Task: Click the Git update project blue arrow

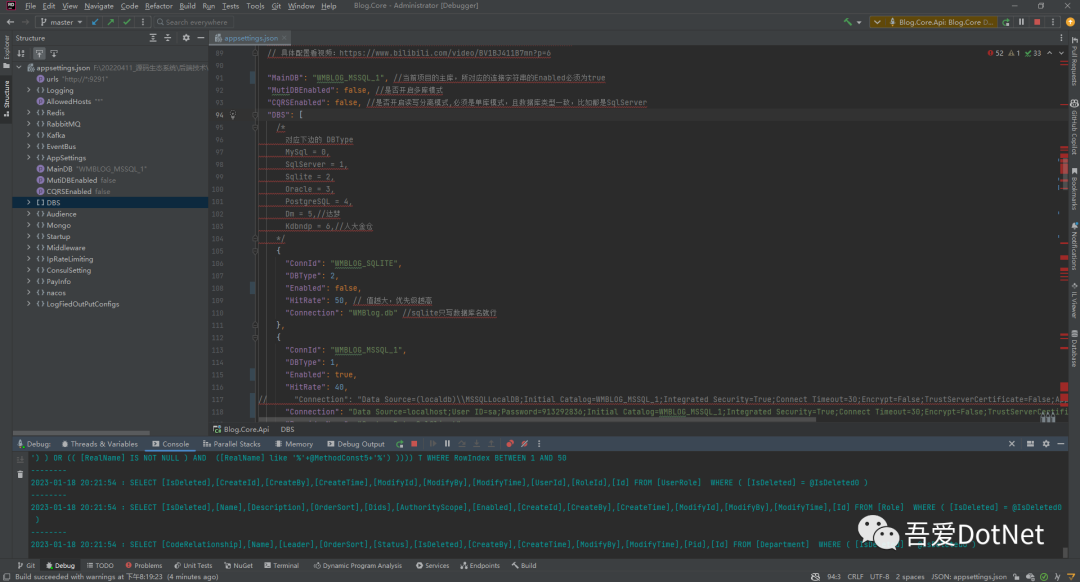Action: click(96, 21)
